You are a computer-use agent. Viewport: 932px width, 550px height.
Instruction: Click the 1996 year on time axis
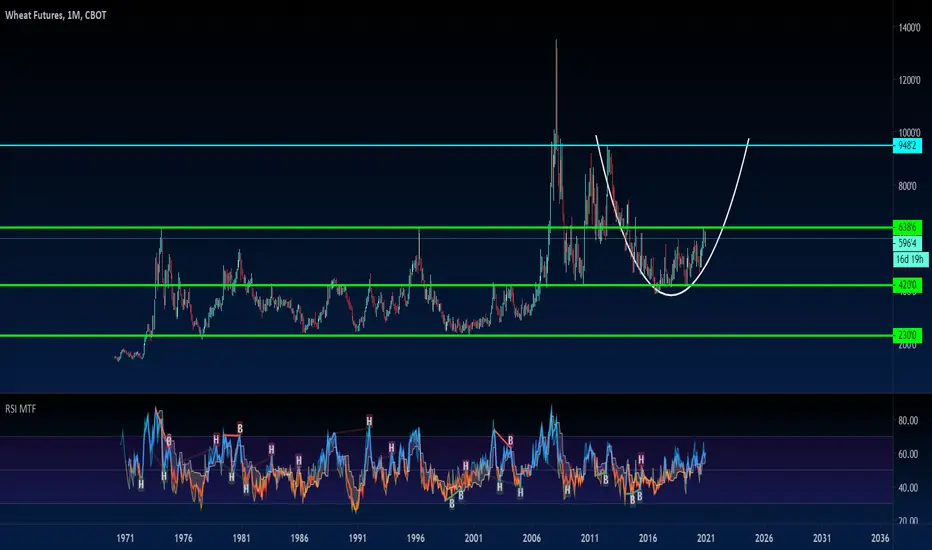[415, 538]
